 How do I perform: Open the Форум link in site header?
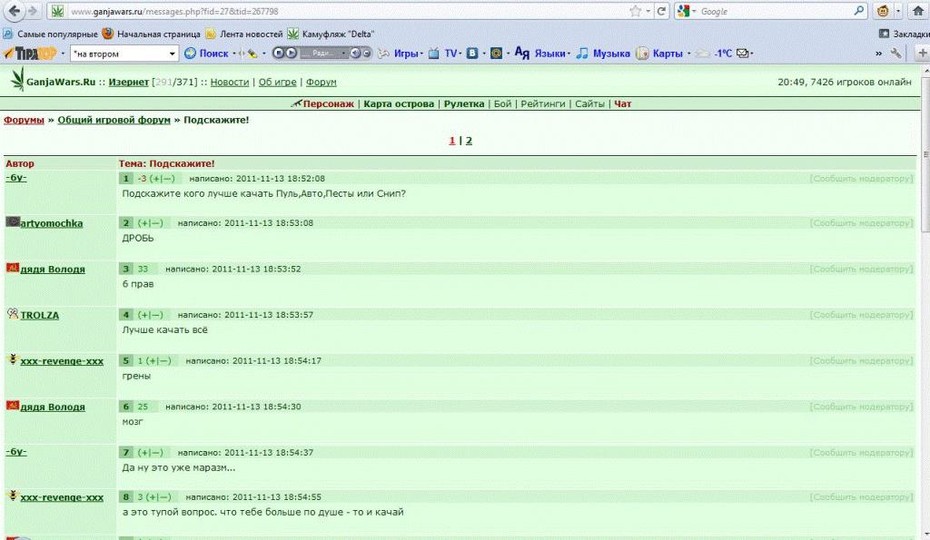(x=321, y=82)
